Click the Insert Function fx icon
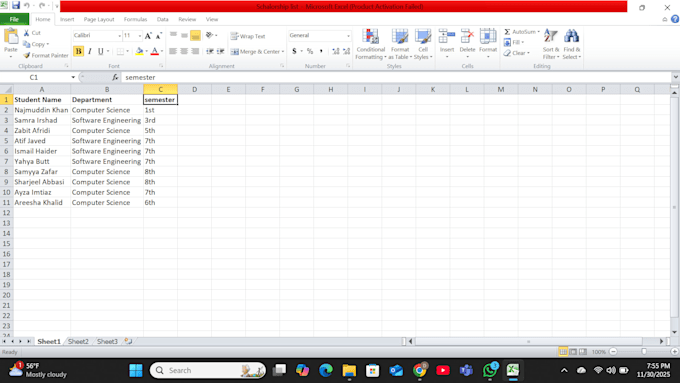Screen dimensions: 680x383 click(115, 77)
